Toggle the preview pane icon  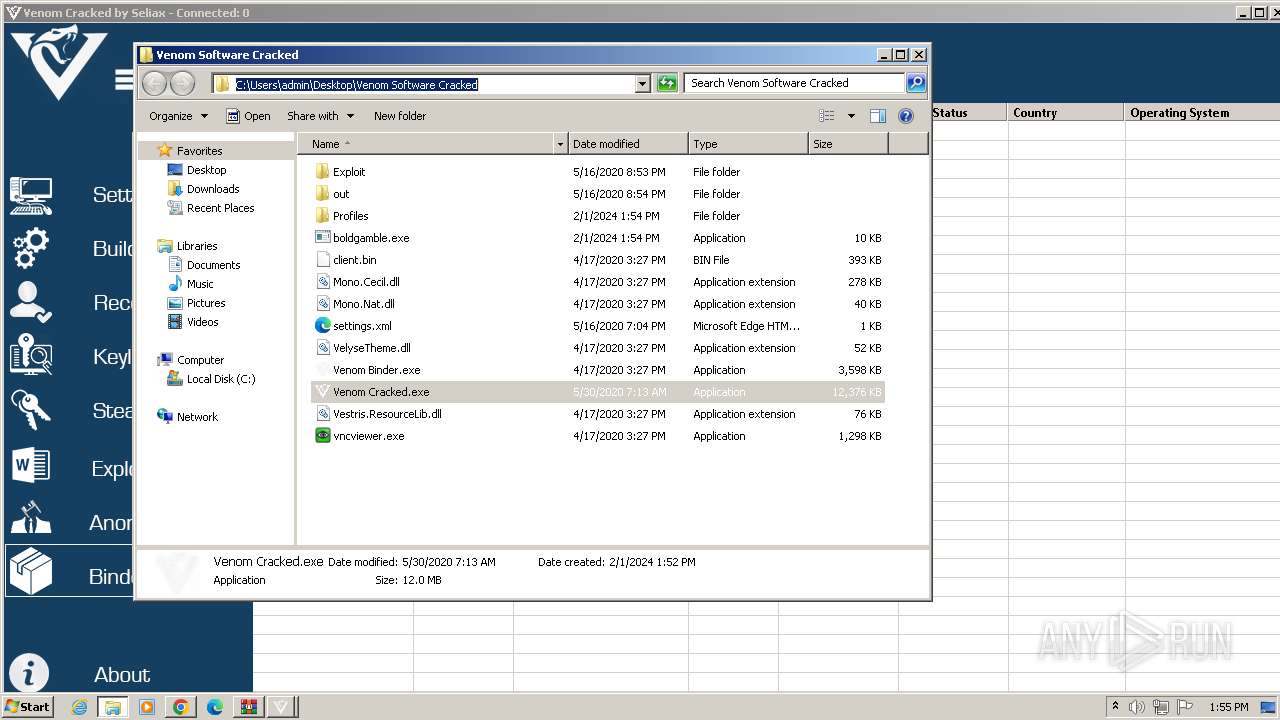878,116
